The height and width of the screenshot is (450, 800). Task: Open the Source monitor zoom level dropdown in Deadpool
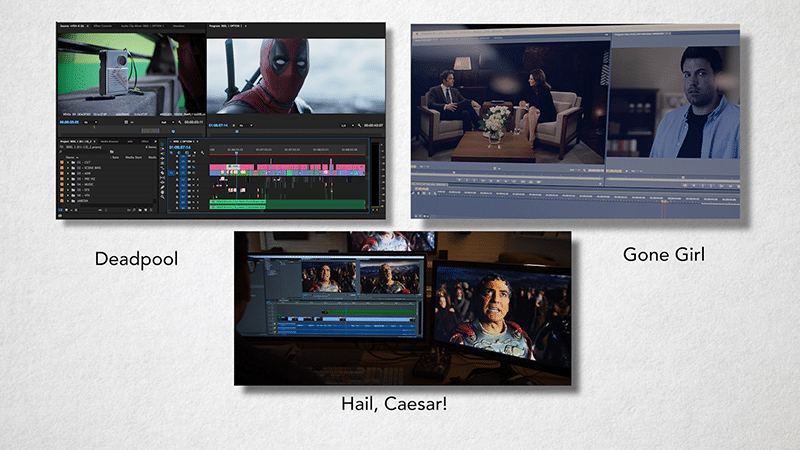(x=90, y=122)
